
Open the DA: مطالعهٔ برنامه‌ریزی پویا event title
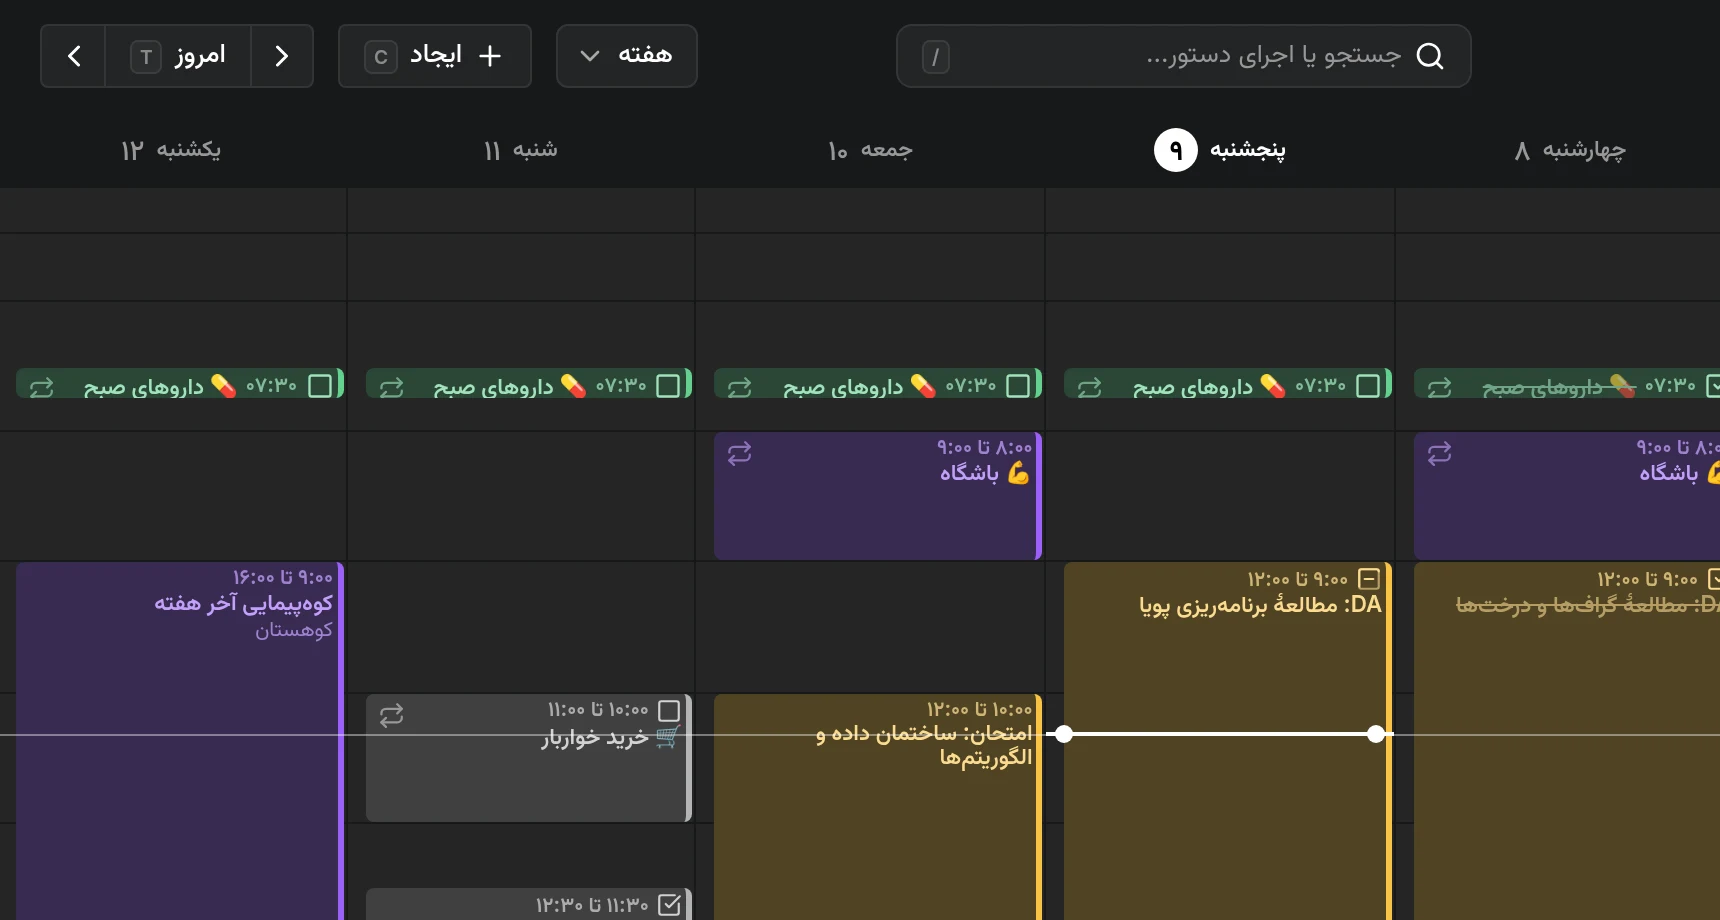click(1260, 605)
